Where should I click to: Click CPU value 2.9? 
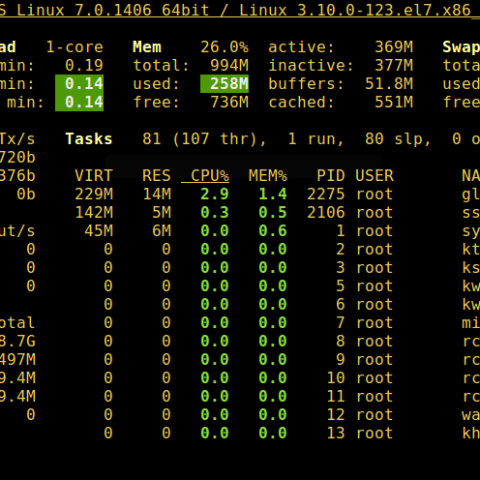(x=215, y=194)
